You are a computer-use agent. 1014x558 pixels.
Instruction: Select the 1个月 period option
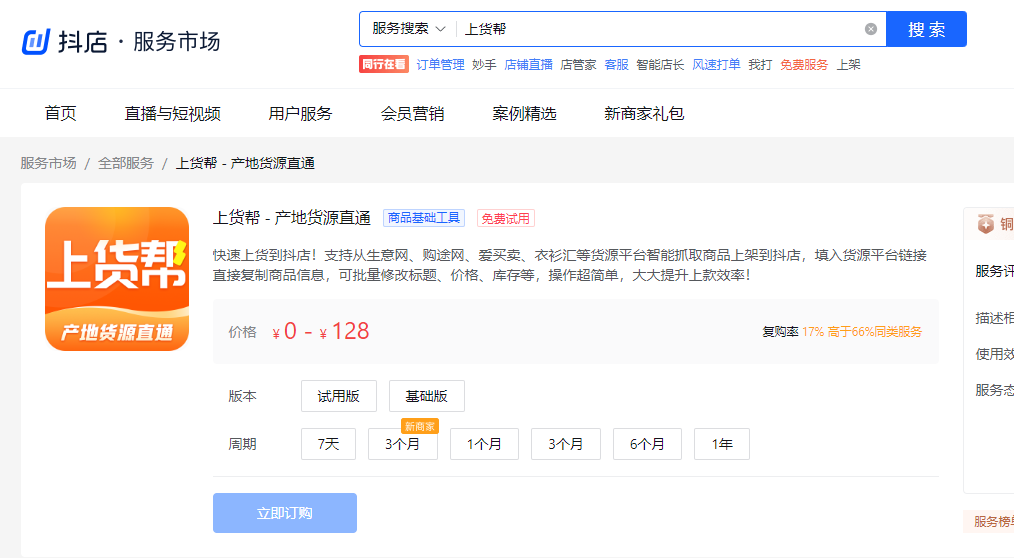(484, 444)
